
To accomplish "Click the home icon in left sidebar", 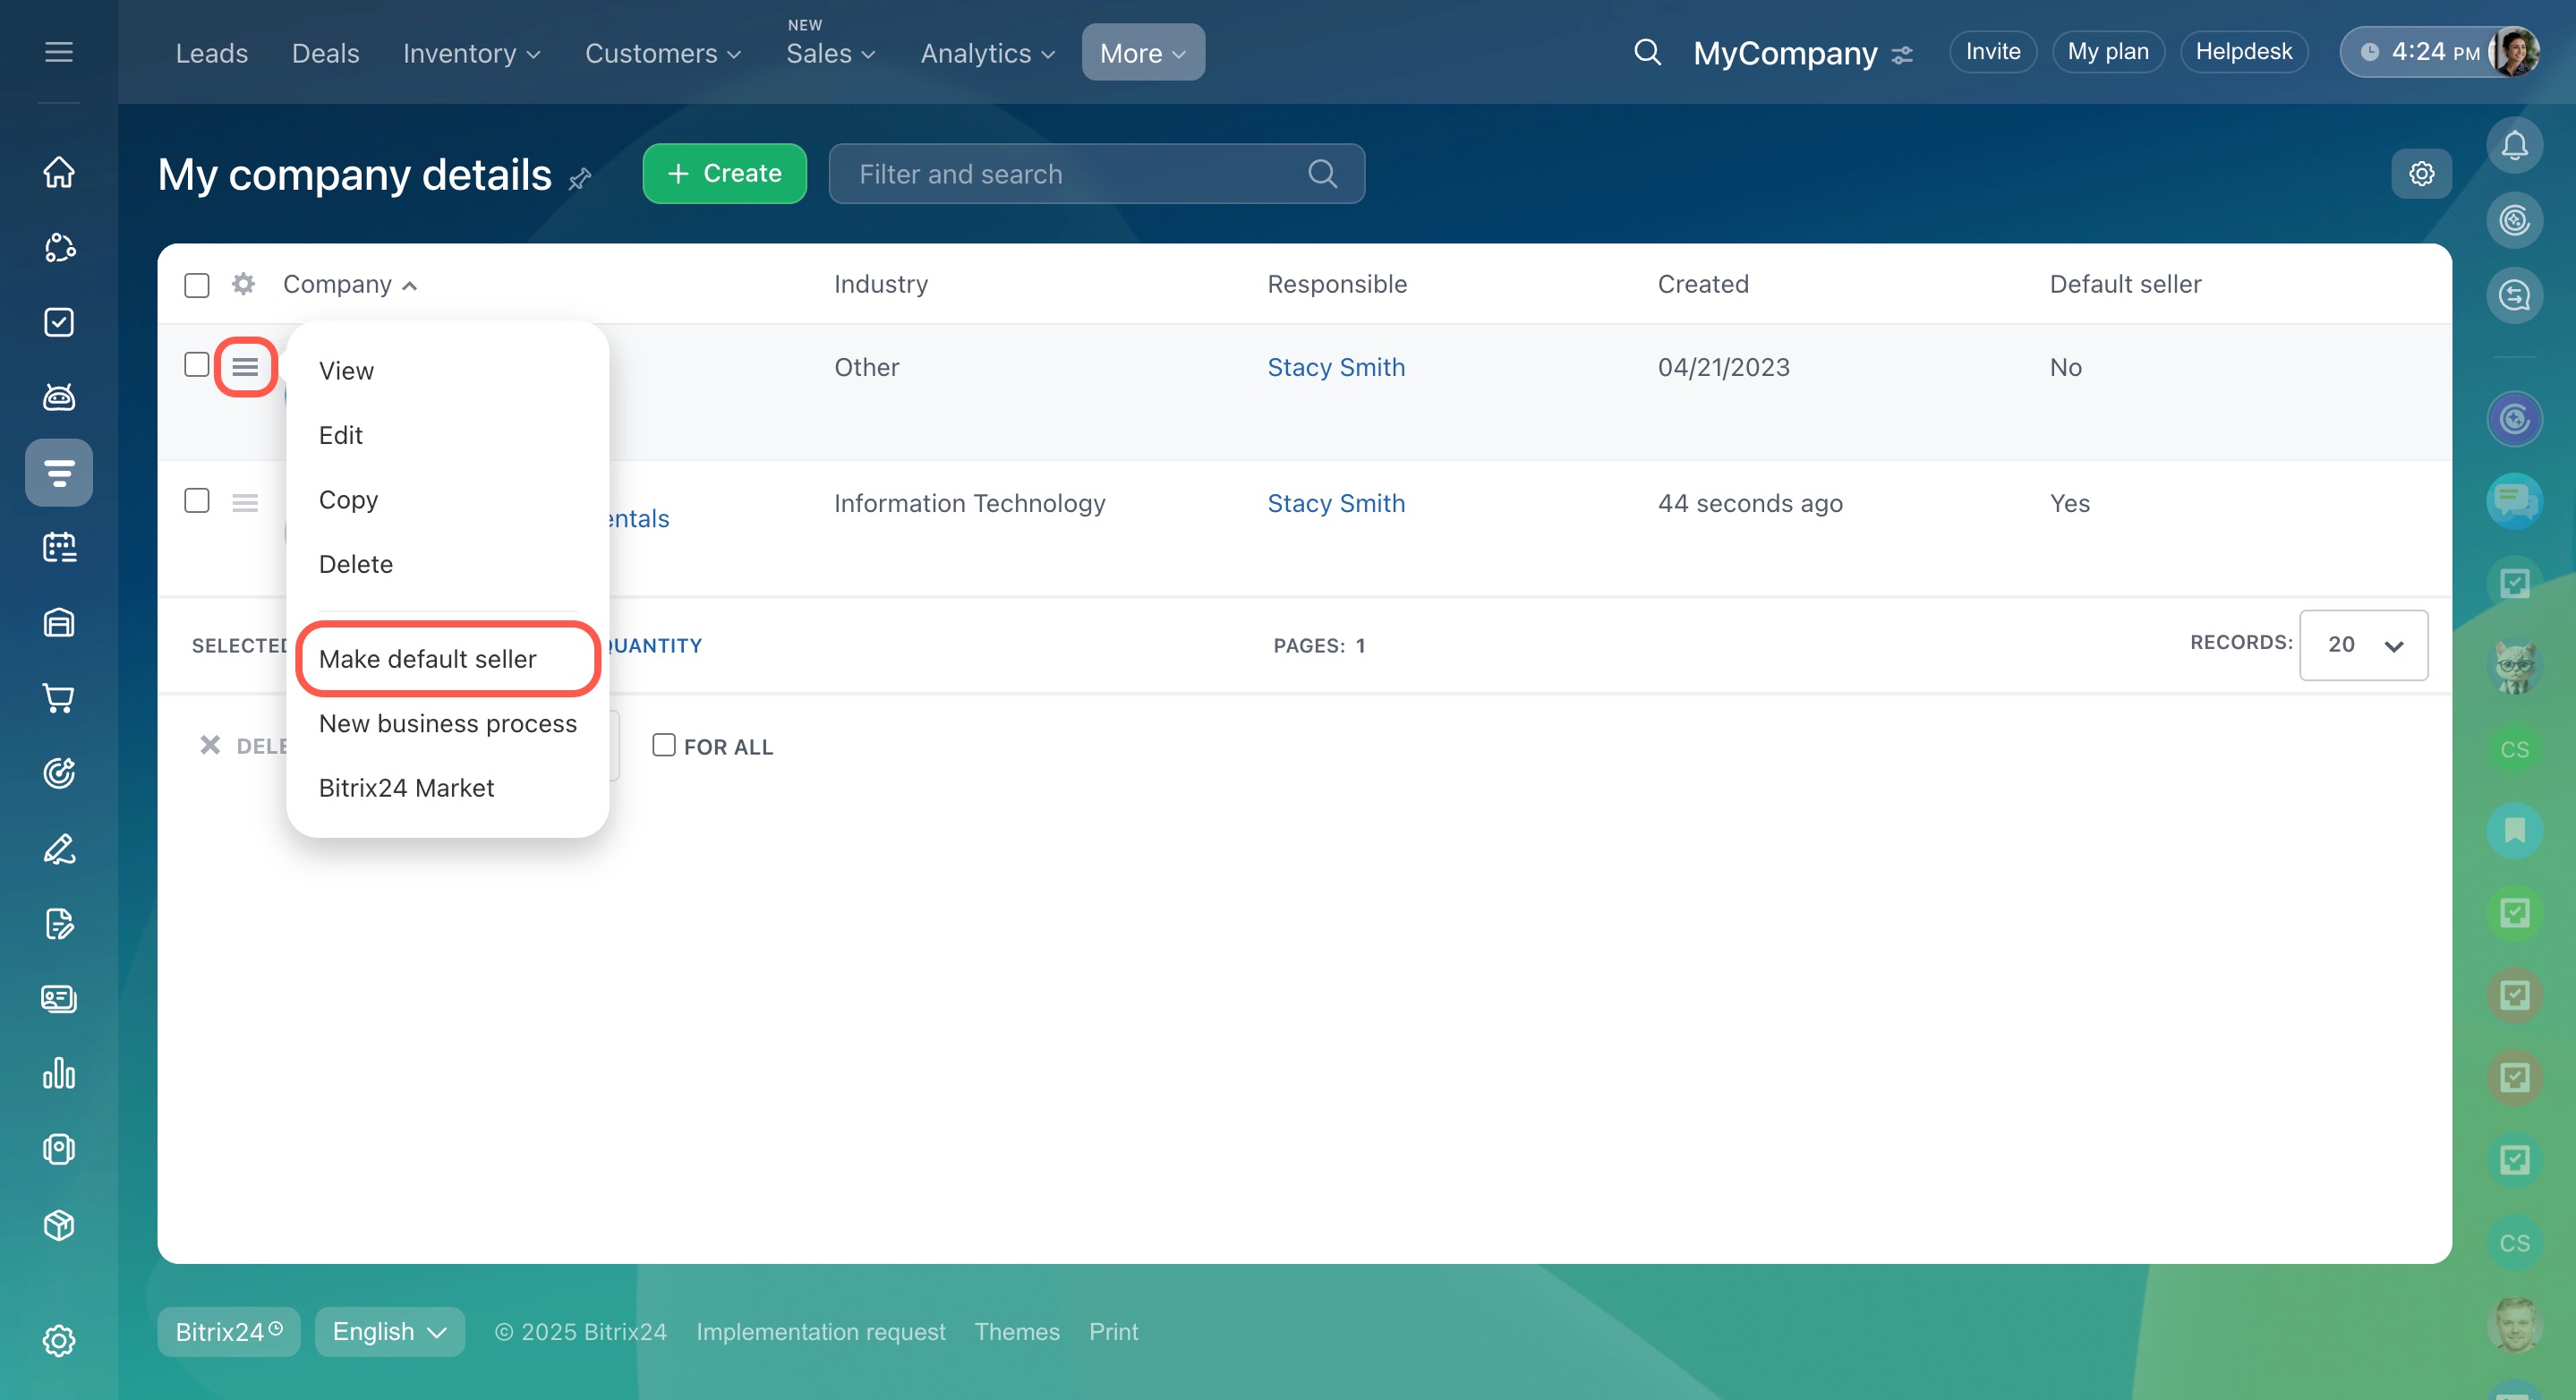I will (x=59, y=172).
